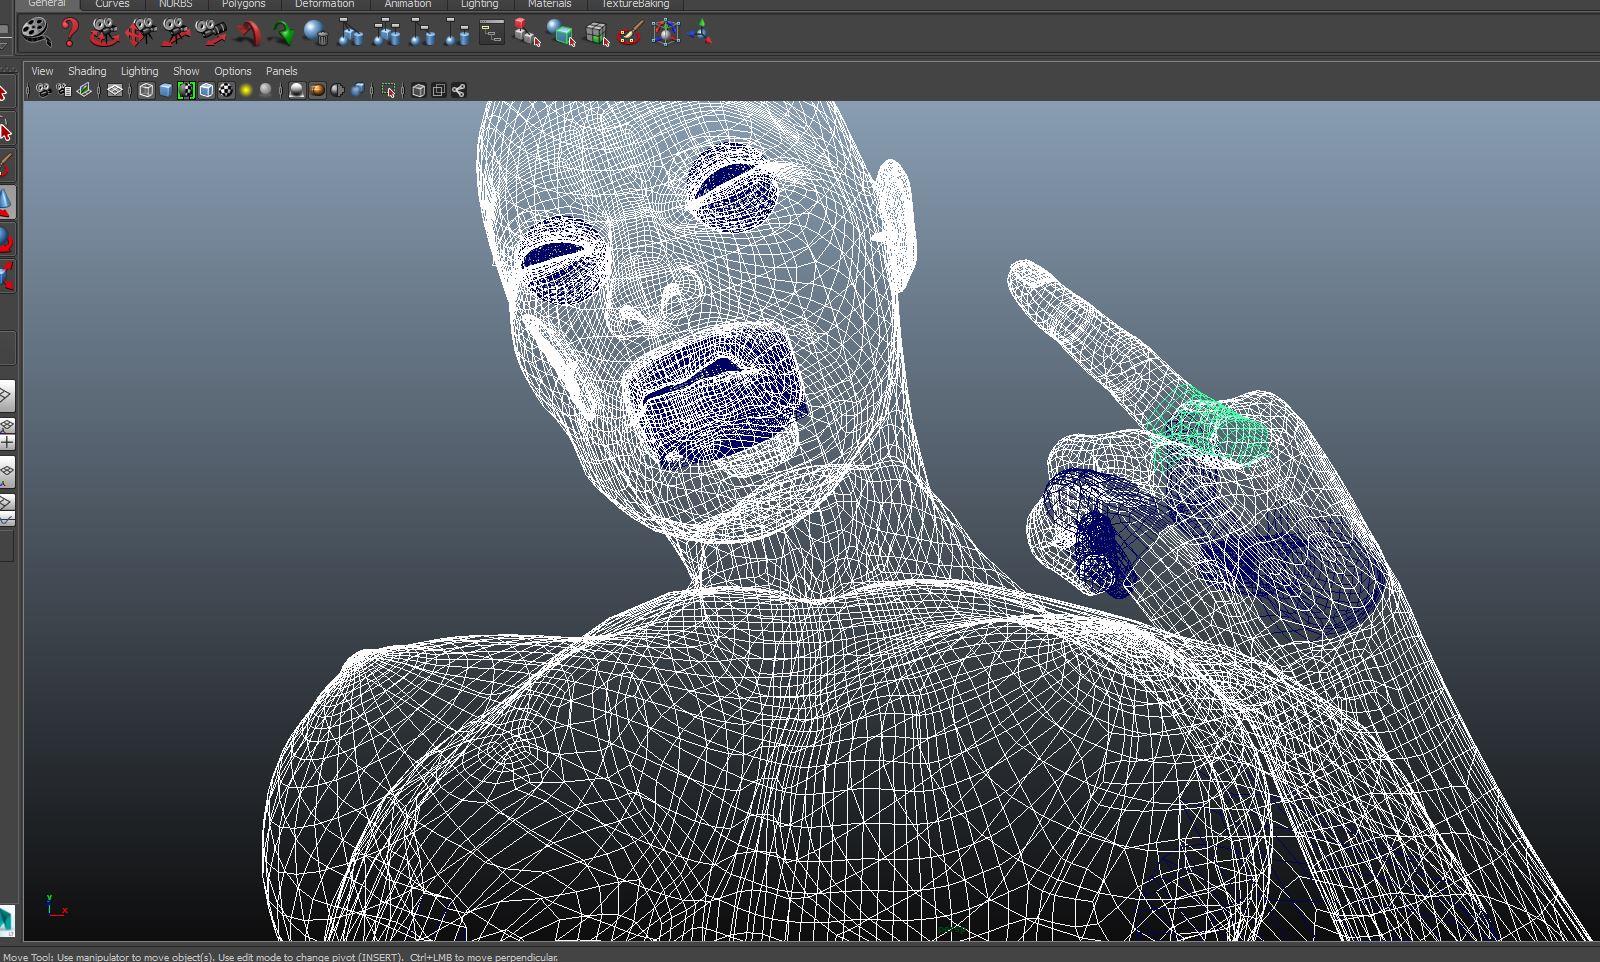Click the fourth blue hierarchy shelf icon

457,33
